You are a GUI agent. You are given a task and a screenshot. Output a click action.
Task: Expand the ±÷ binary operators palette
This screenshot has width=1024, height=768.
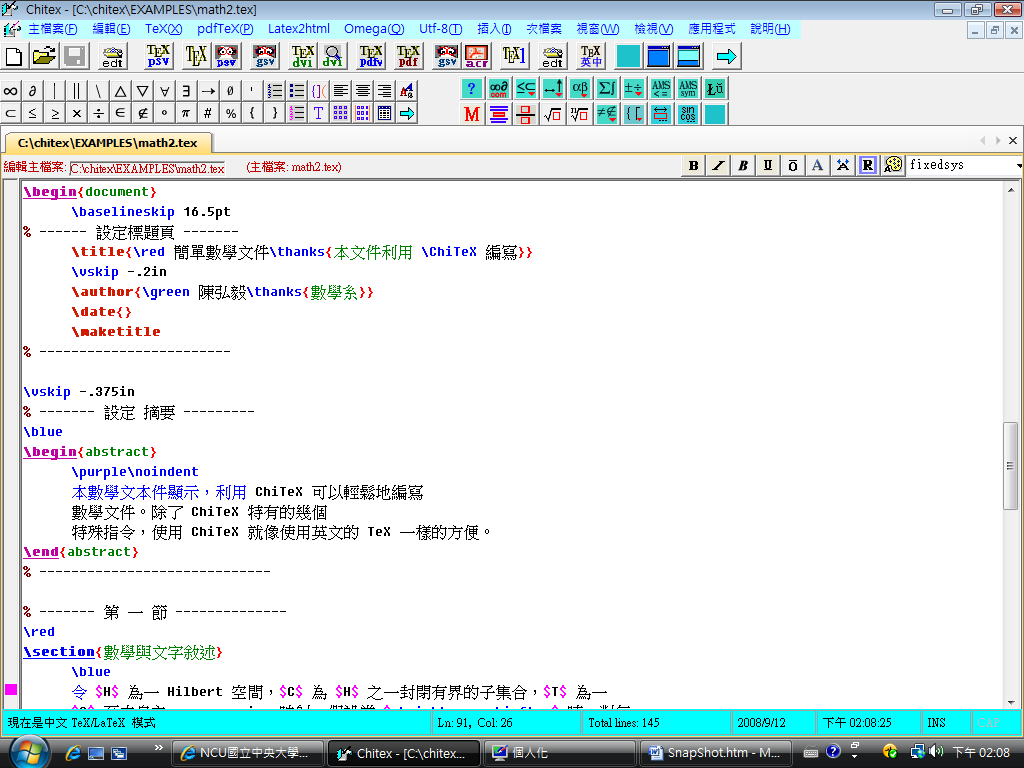[x=633, y=88]
